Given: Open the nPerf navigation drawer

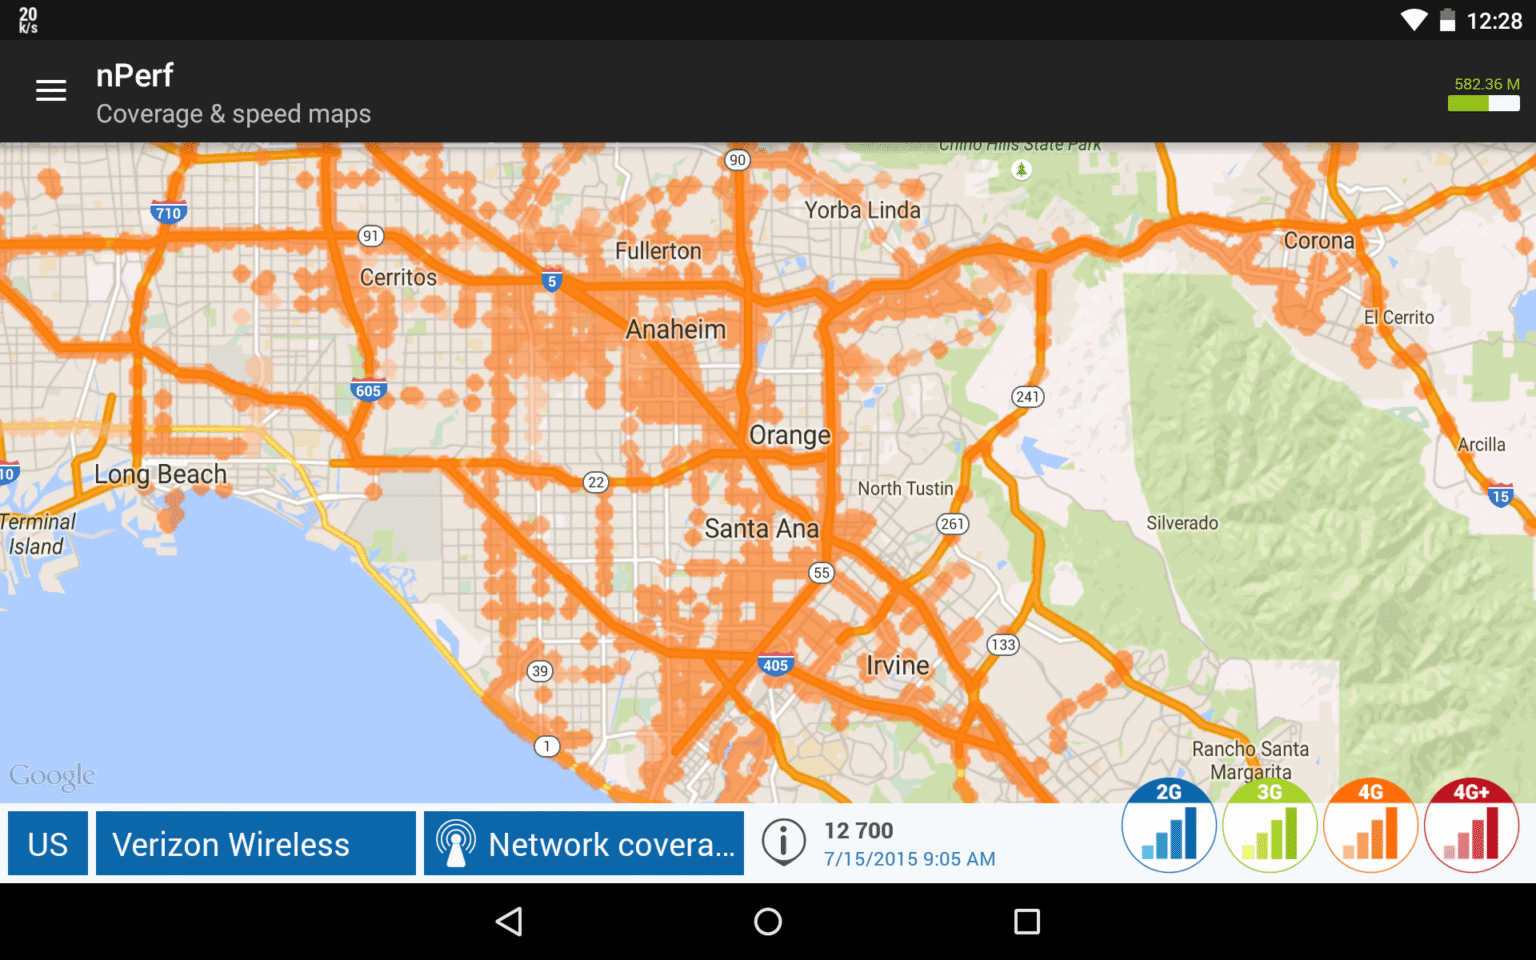Looking at the screenshot, I should click(x=51, y=90).
